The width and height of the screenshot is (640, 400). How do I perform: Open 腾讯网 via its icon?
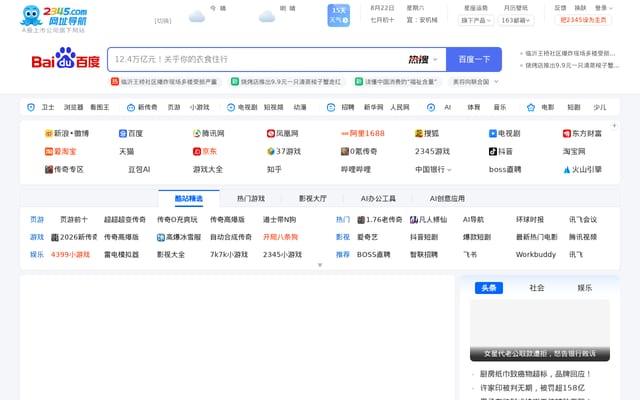tap(197, 133)
